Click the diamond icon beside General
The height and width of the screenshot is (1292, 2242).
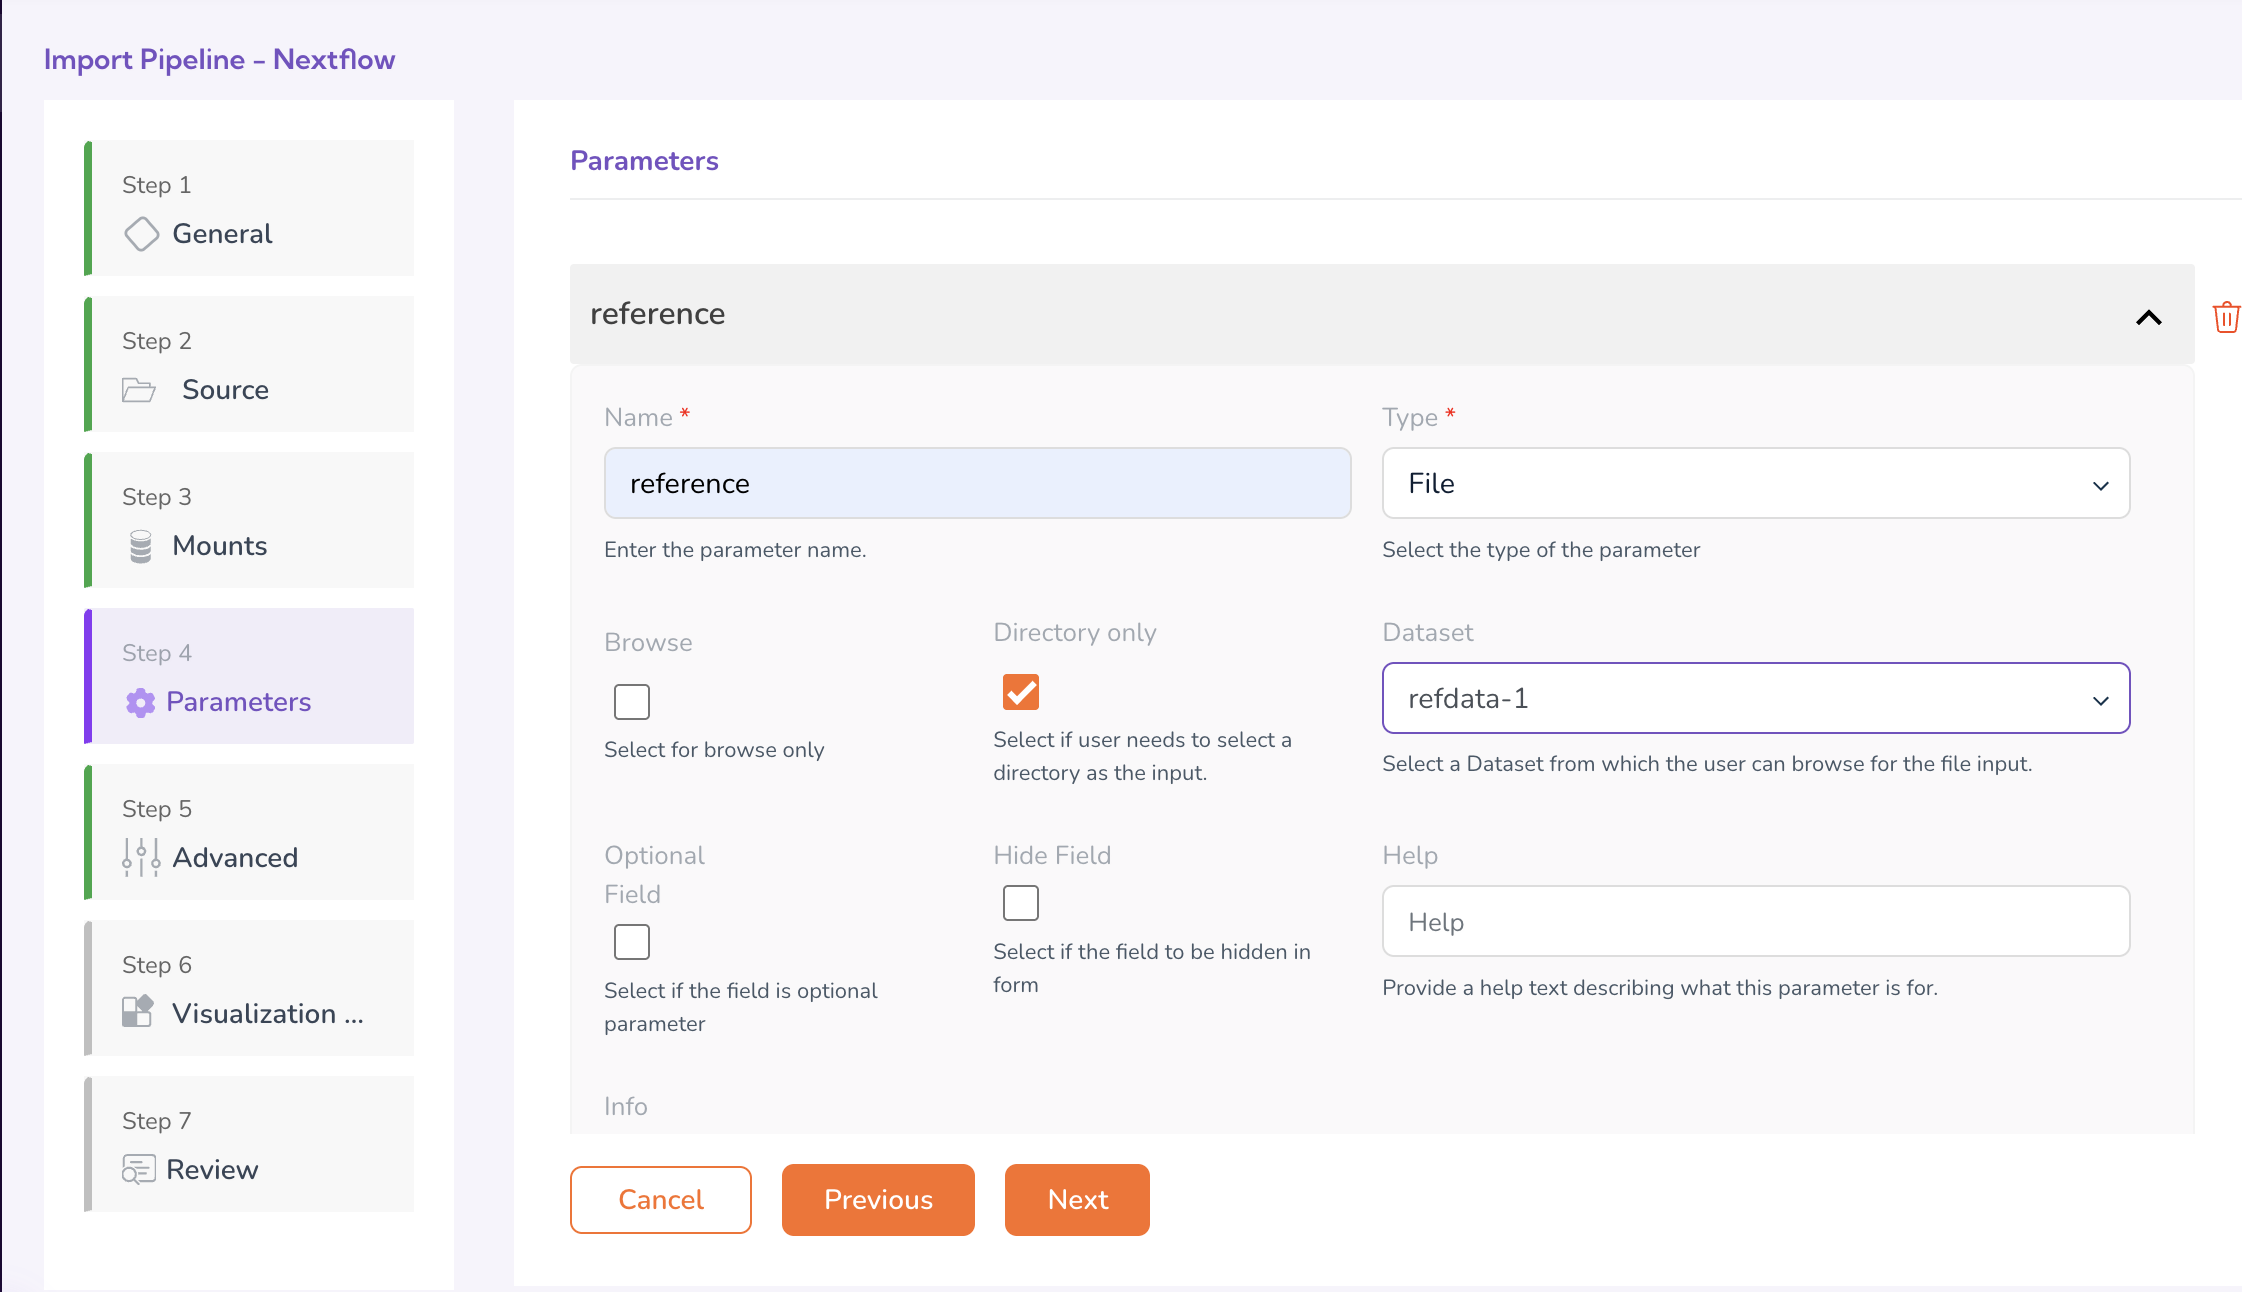point(141,234)
